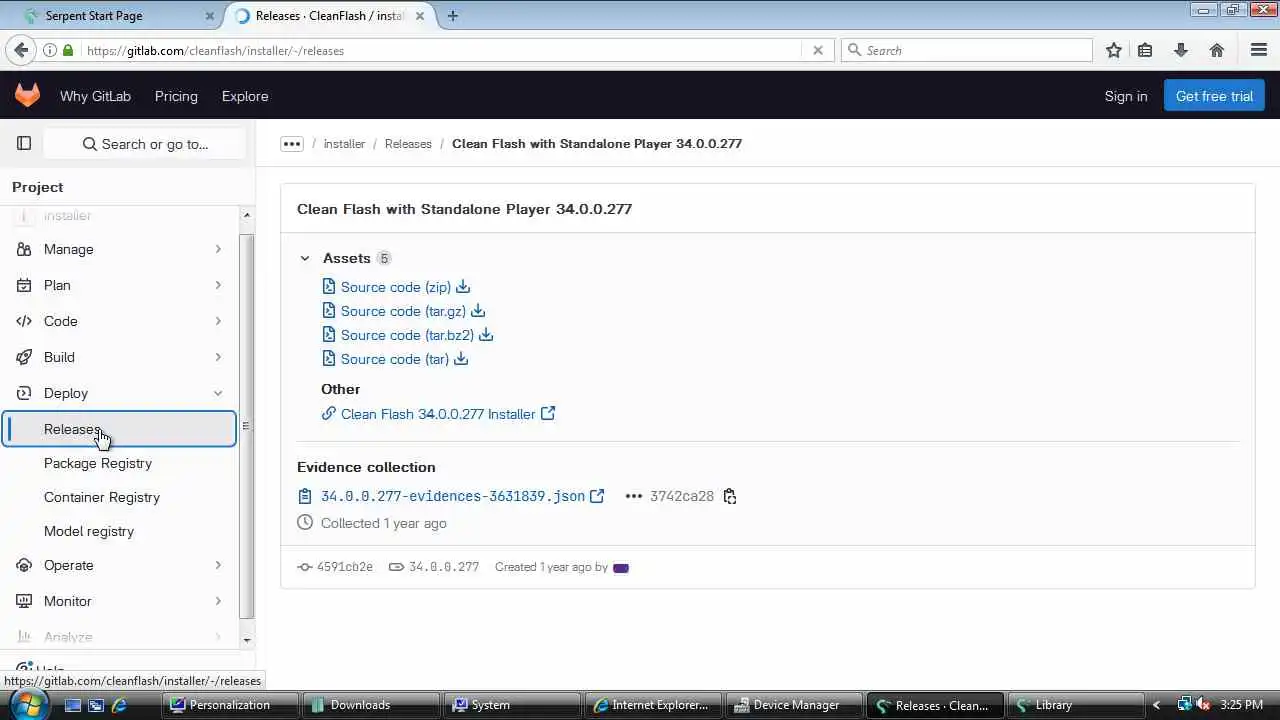Viewport: 1280px width, 720px height.
Task: Download Source code (zip) via download icon
Action: click(x=463, y=287)
